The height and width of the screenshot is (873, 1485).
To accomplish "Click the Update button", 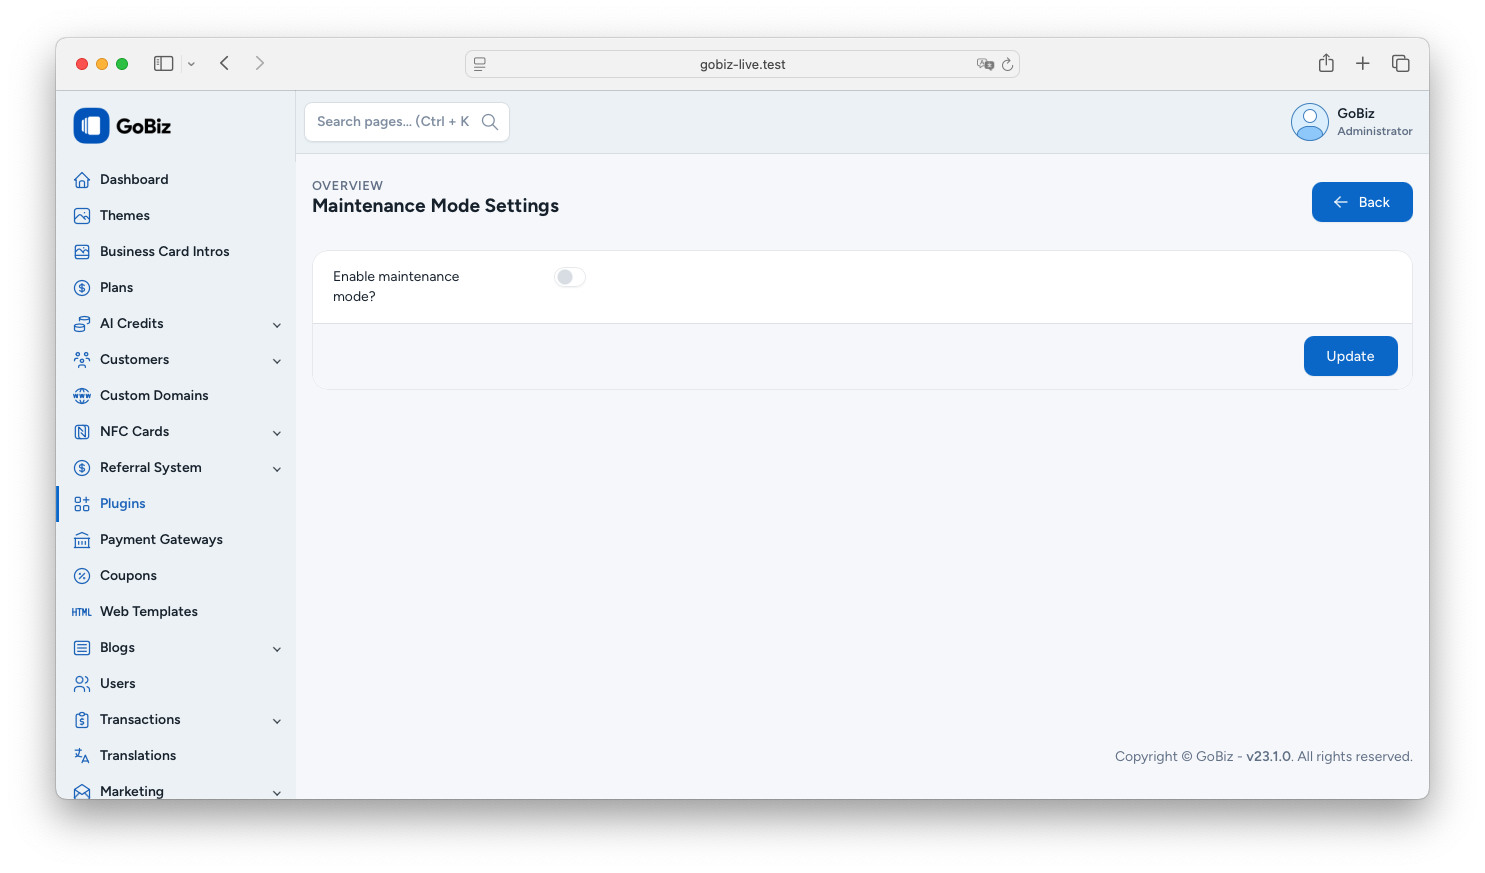I will click(x=1350, y=356).
